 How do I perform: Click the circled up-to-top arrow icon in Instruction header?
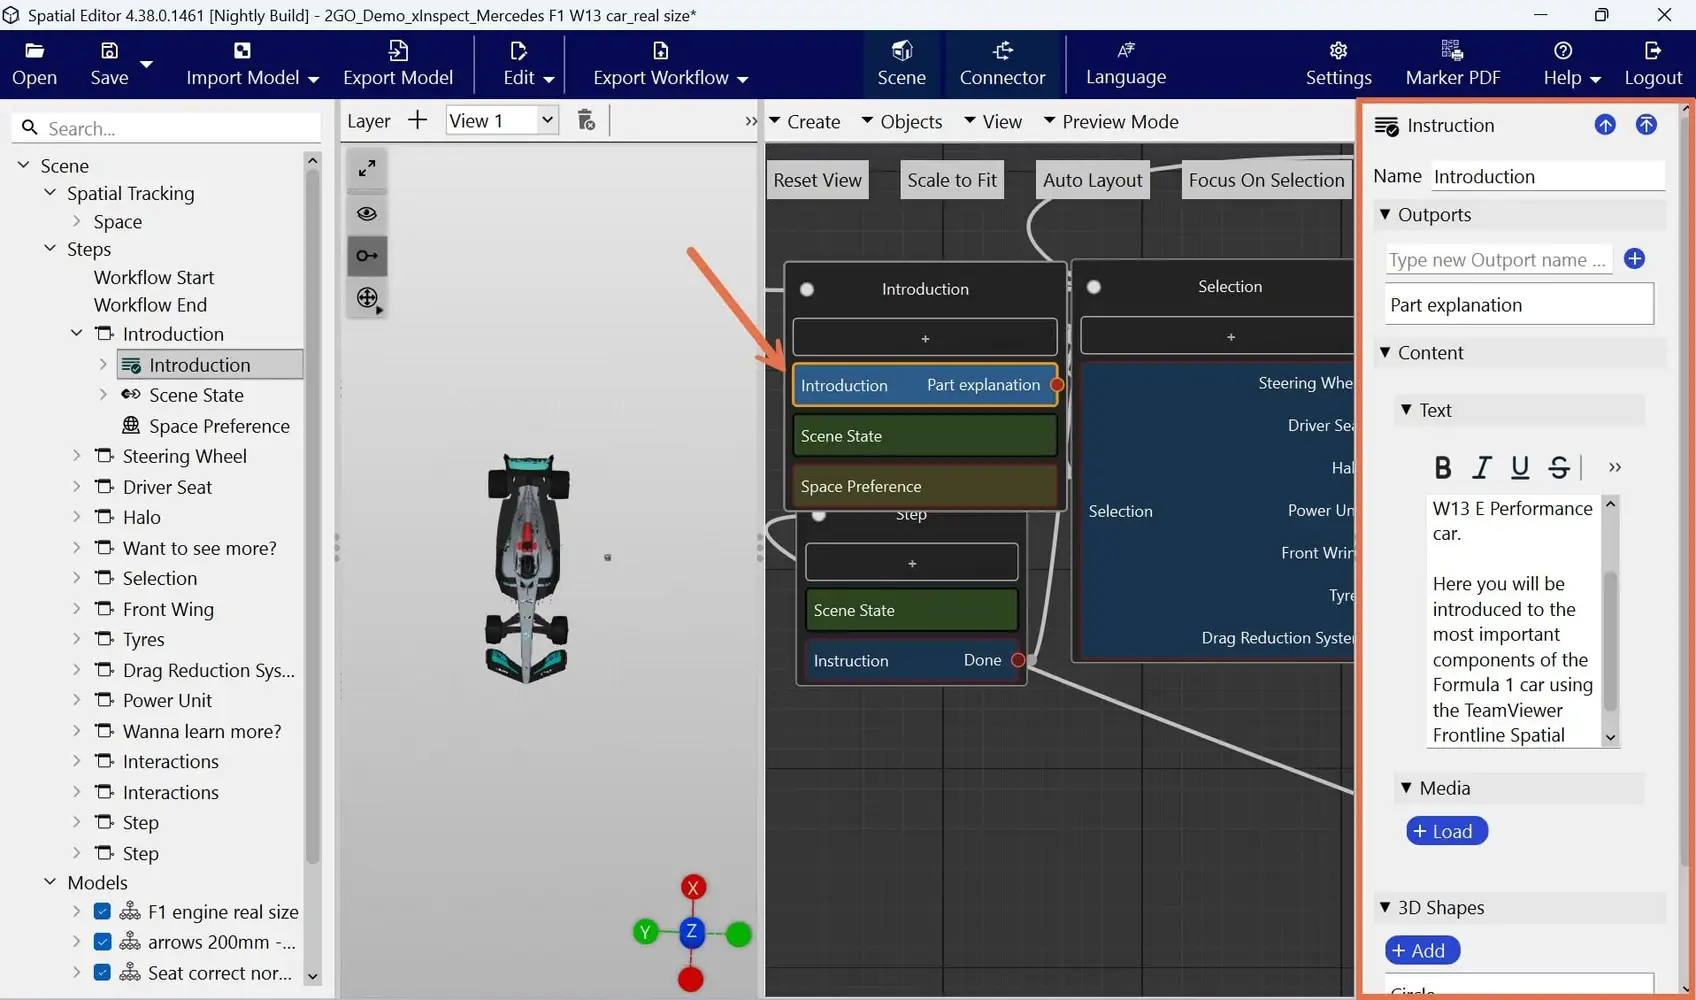coord(1646,125)
